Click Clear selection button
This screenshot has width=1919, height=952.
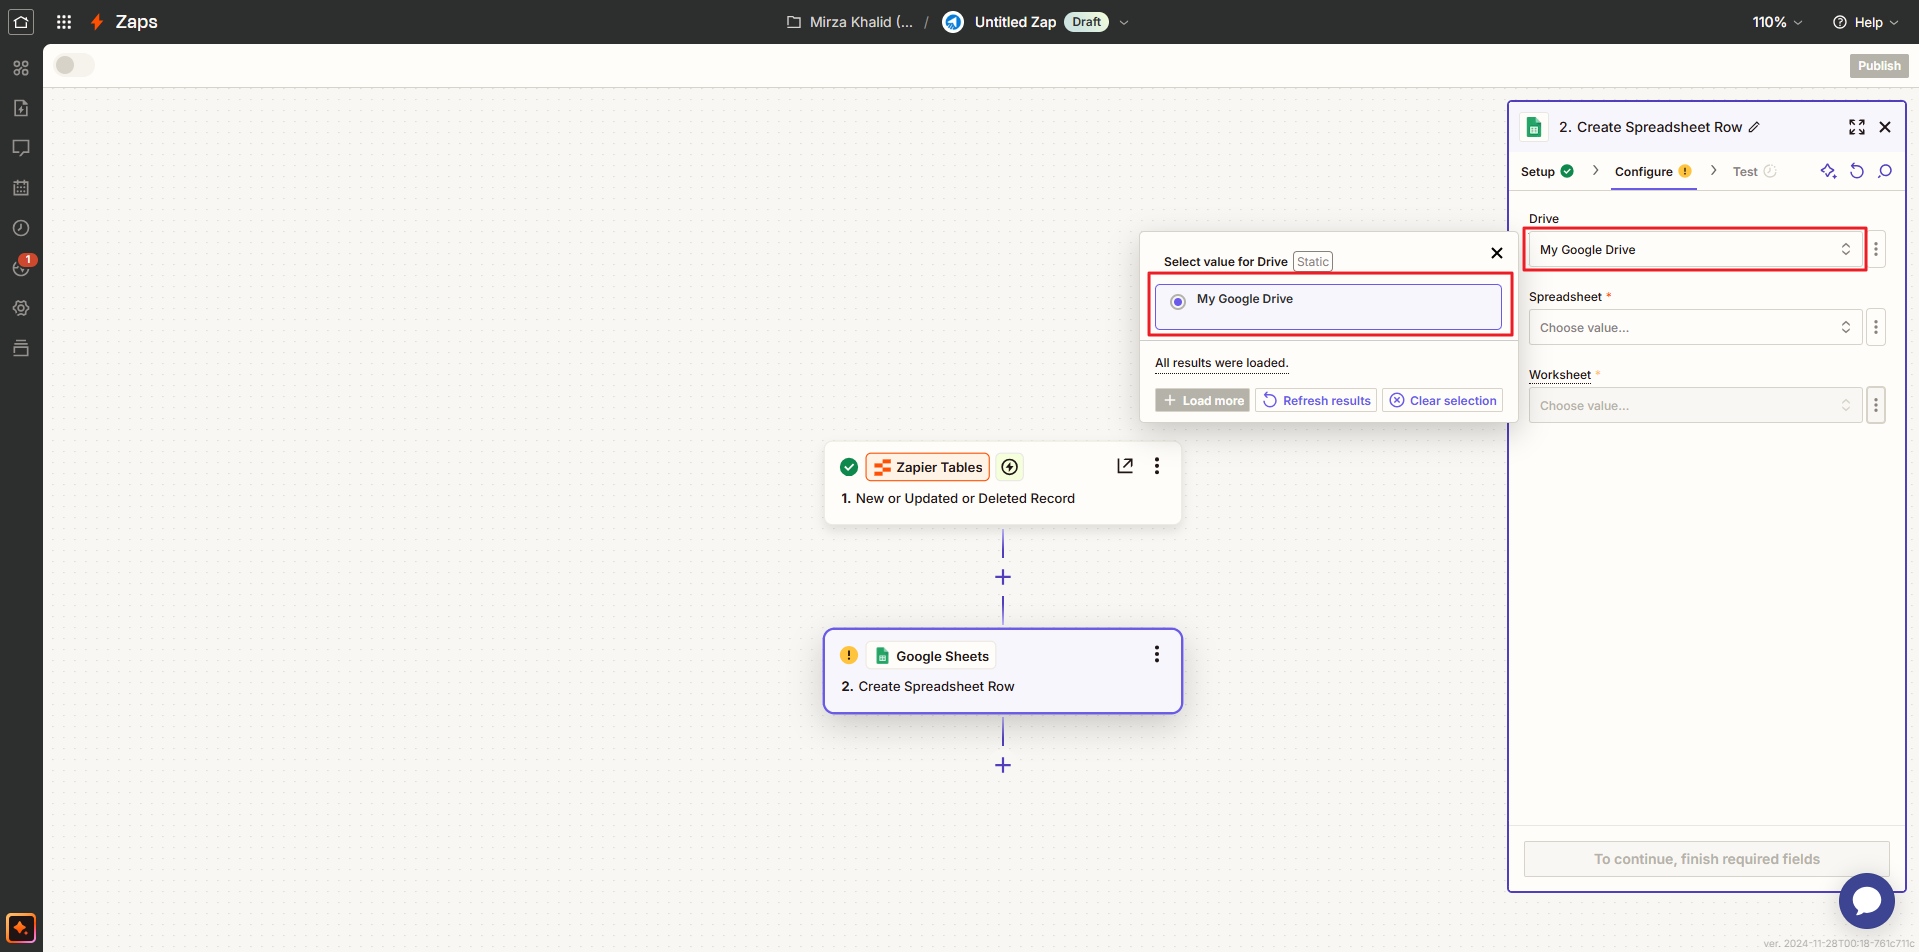pyautogui.click(x=1442, y=401)
